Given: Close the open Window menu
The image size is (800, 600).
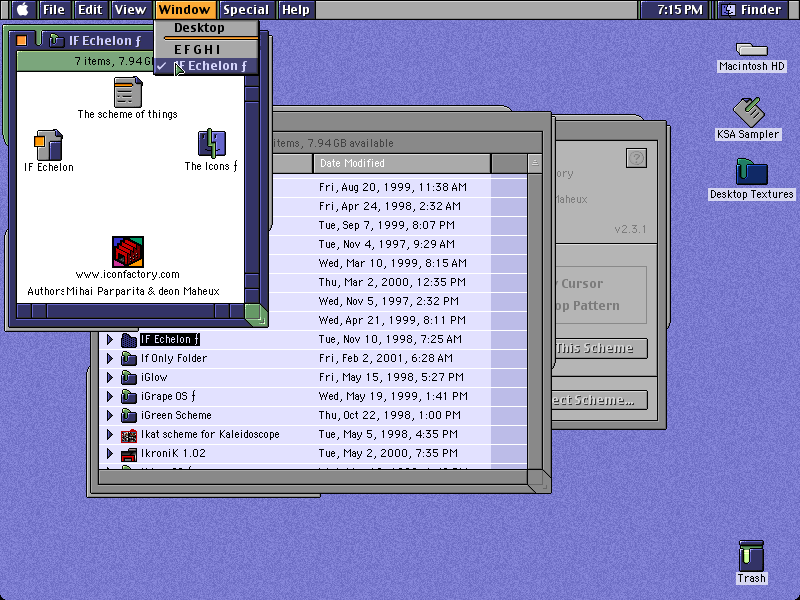Looking at the screenshot, I should (184, 9).
